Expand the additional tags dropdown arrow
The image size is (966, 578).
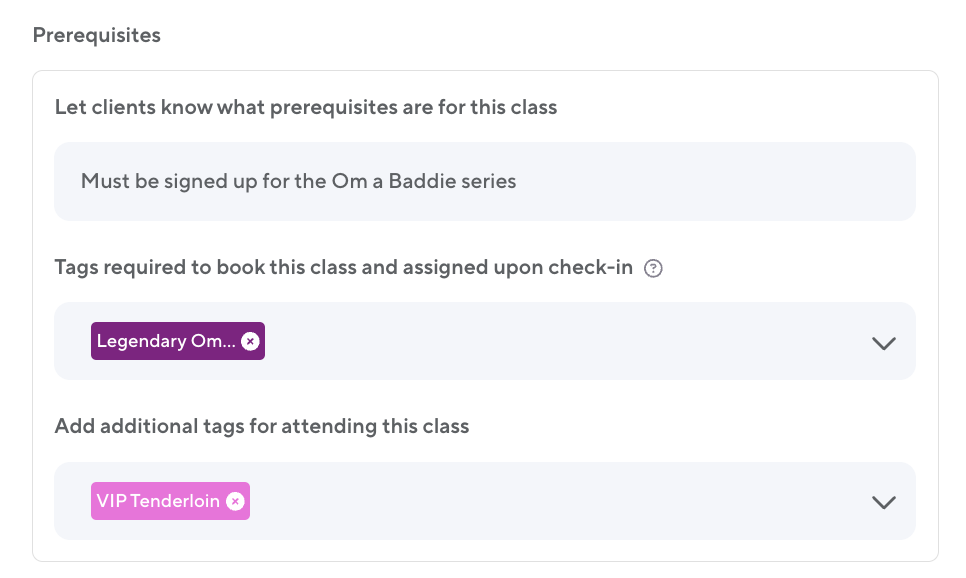click(883, 502)
